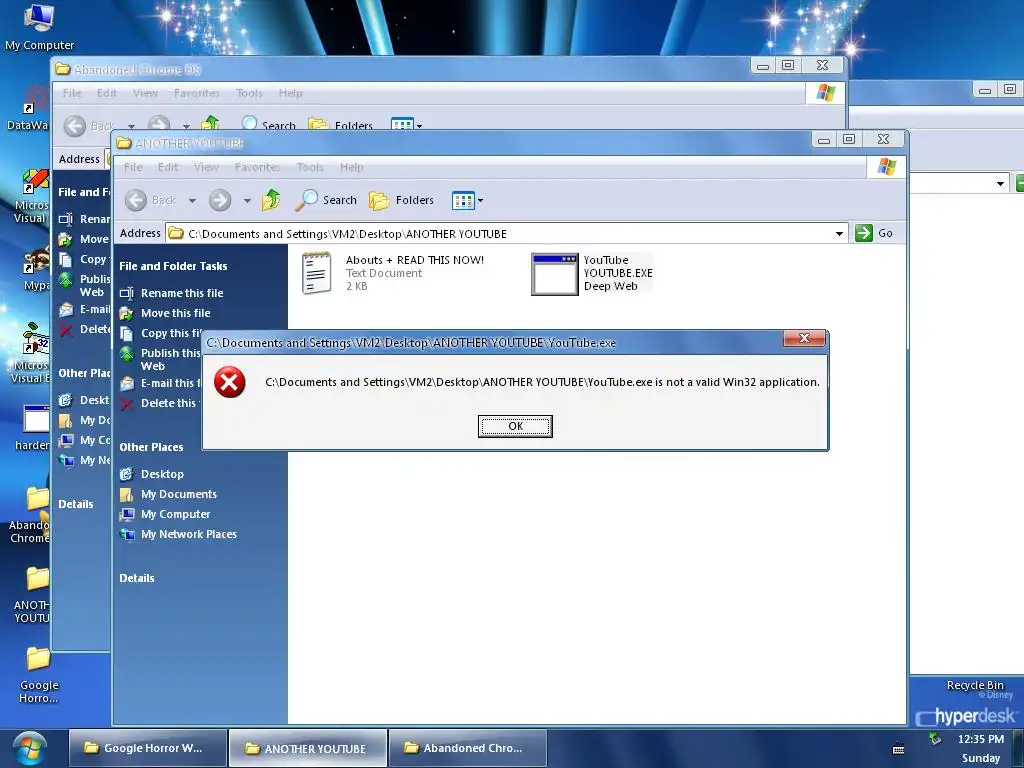
Task: Click the Go button next to address bar
Action: pyautogui.click(x=874, y=233)
